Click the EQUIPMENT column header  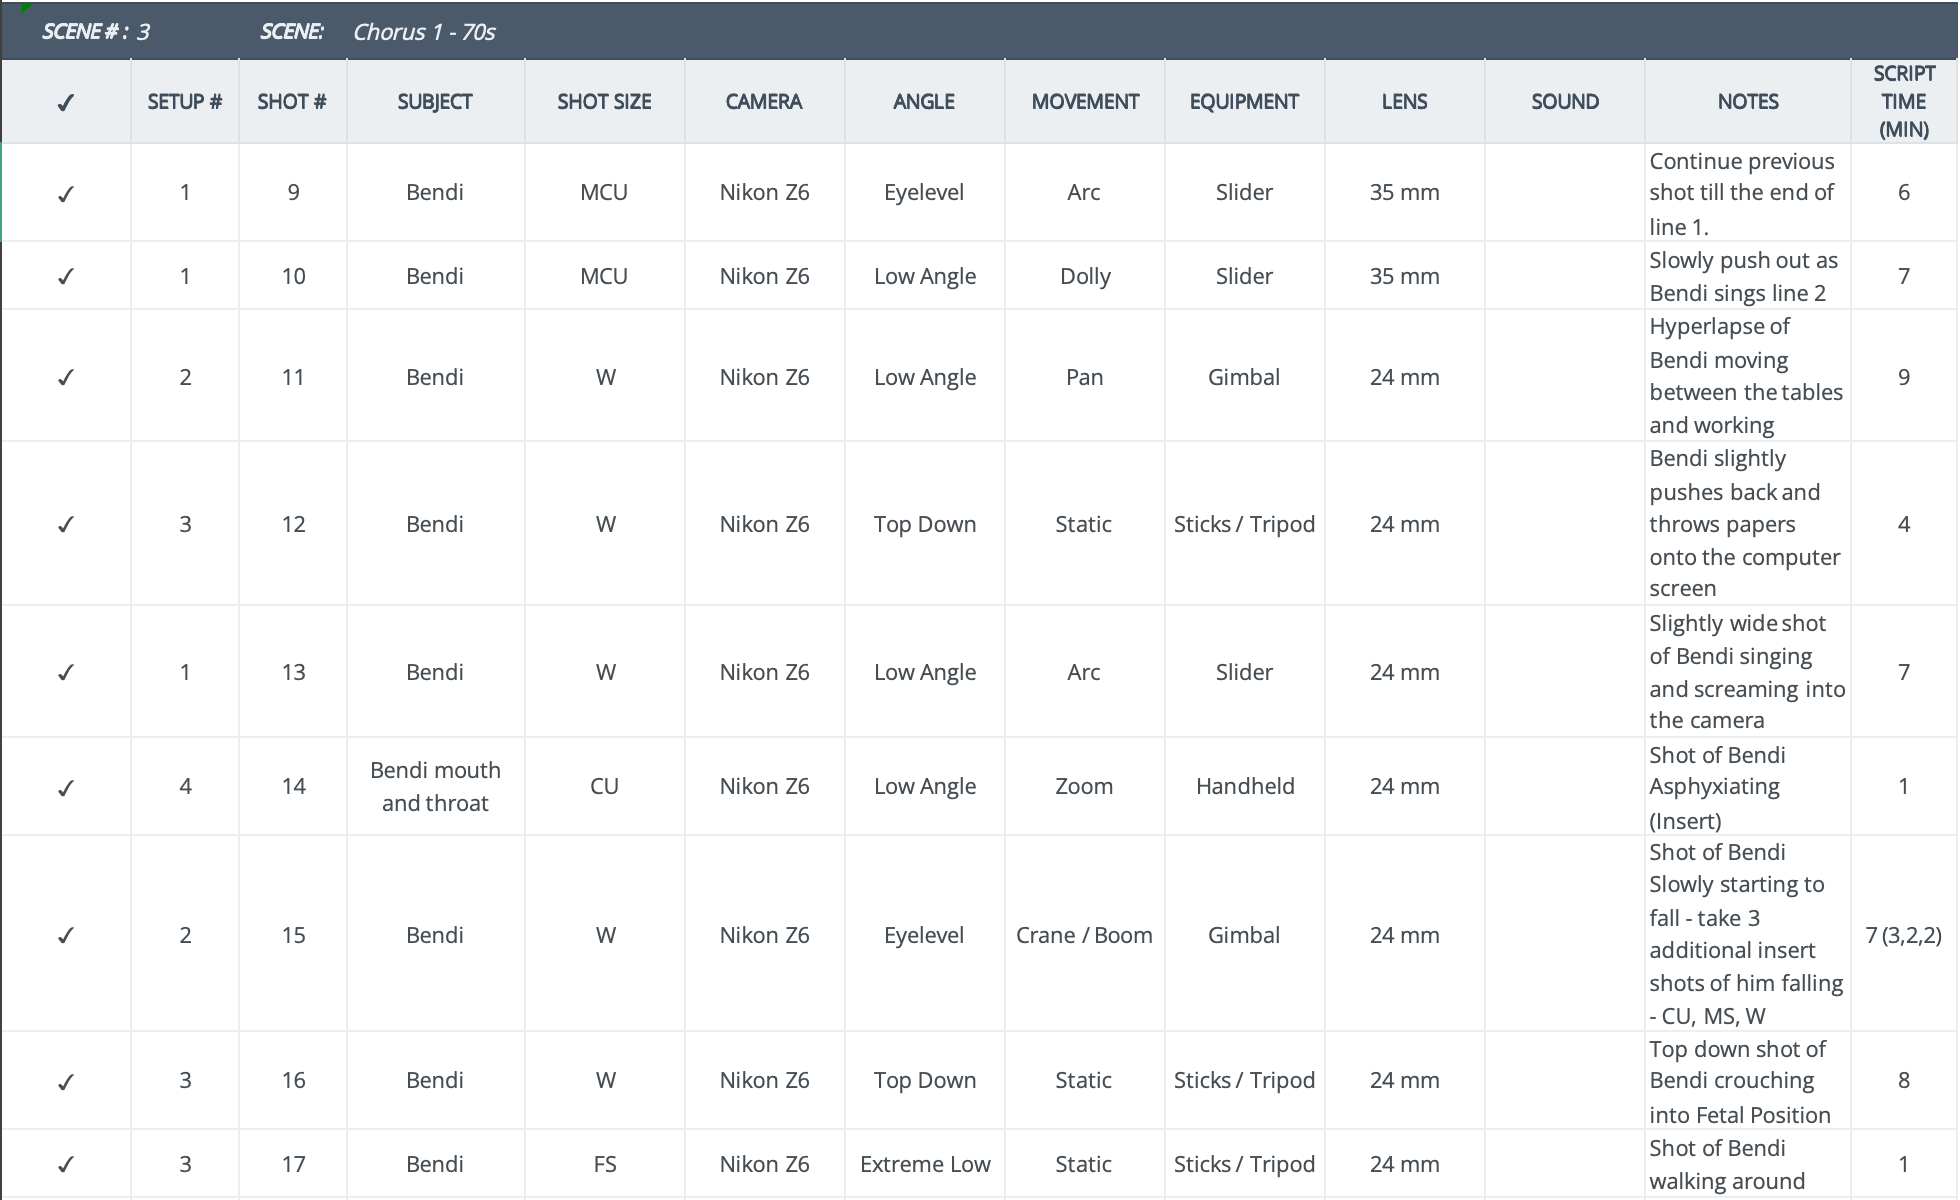pyautogui.click(x=1244, y=102)
